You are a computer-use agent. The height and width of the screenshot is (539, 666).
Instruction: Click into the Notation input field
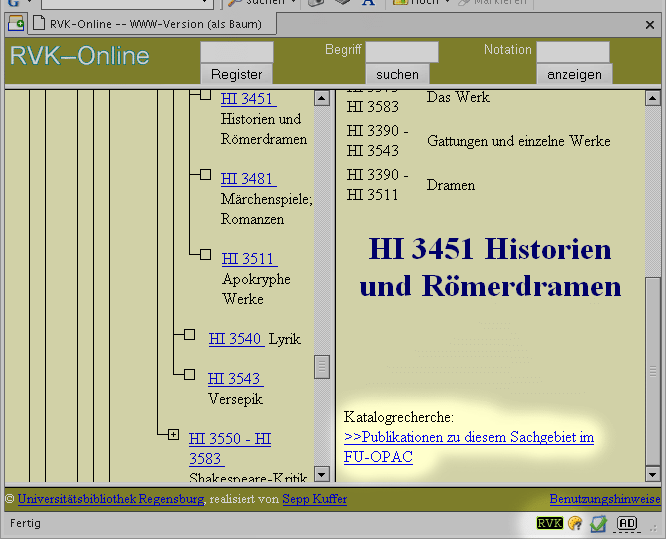(572, 52)
